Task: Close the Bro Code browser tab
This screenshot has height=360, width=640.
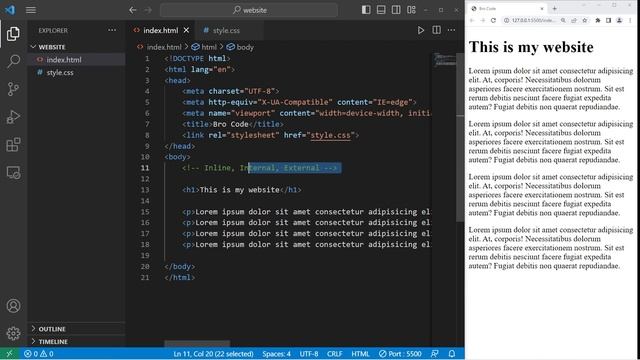Action: pyautogui.click(x=542, y=9)
